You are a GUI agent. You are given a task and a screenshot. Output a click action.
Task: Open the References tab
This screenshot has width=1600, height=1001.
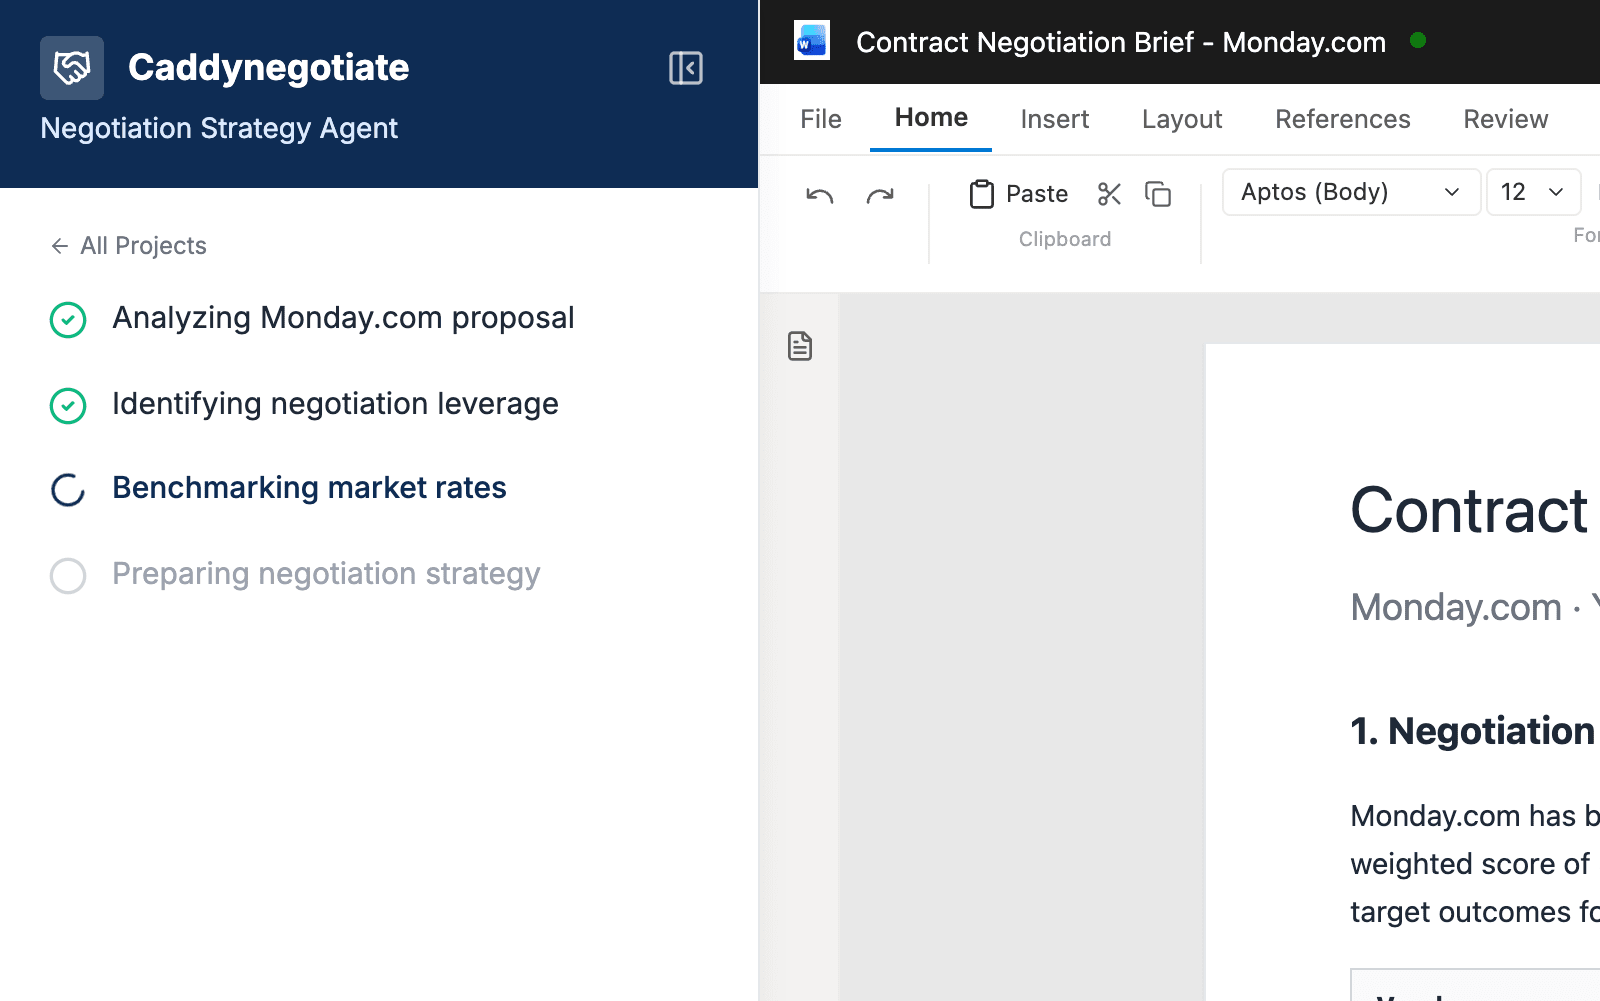1342,119
